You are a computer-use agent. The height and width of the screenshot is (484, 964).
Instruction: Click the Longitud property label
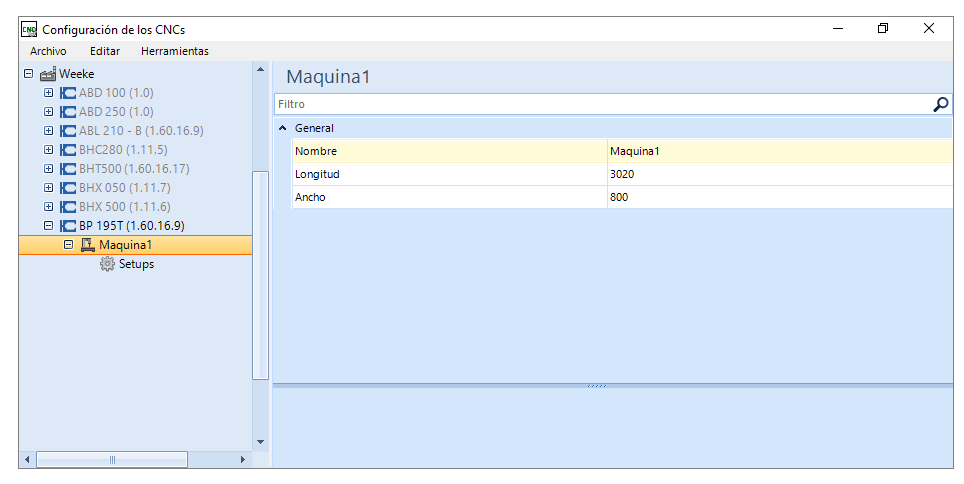pos(317,174)
